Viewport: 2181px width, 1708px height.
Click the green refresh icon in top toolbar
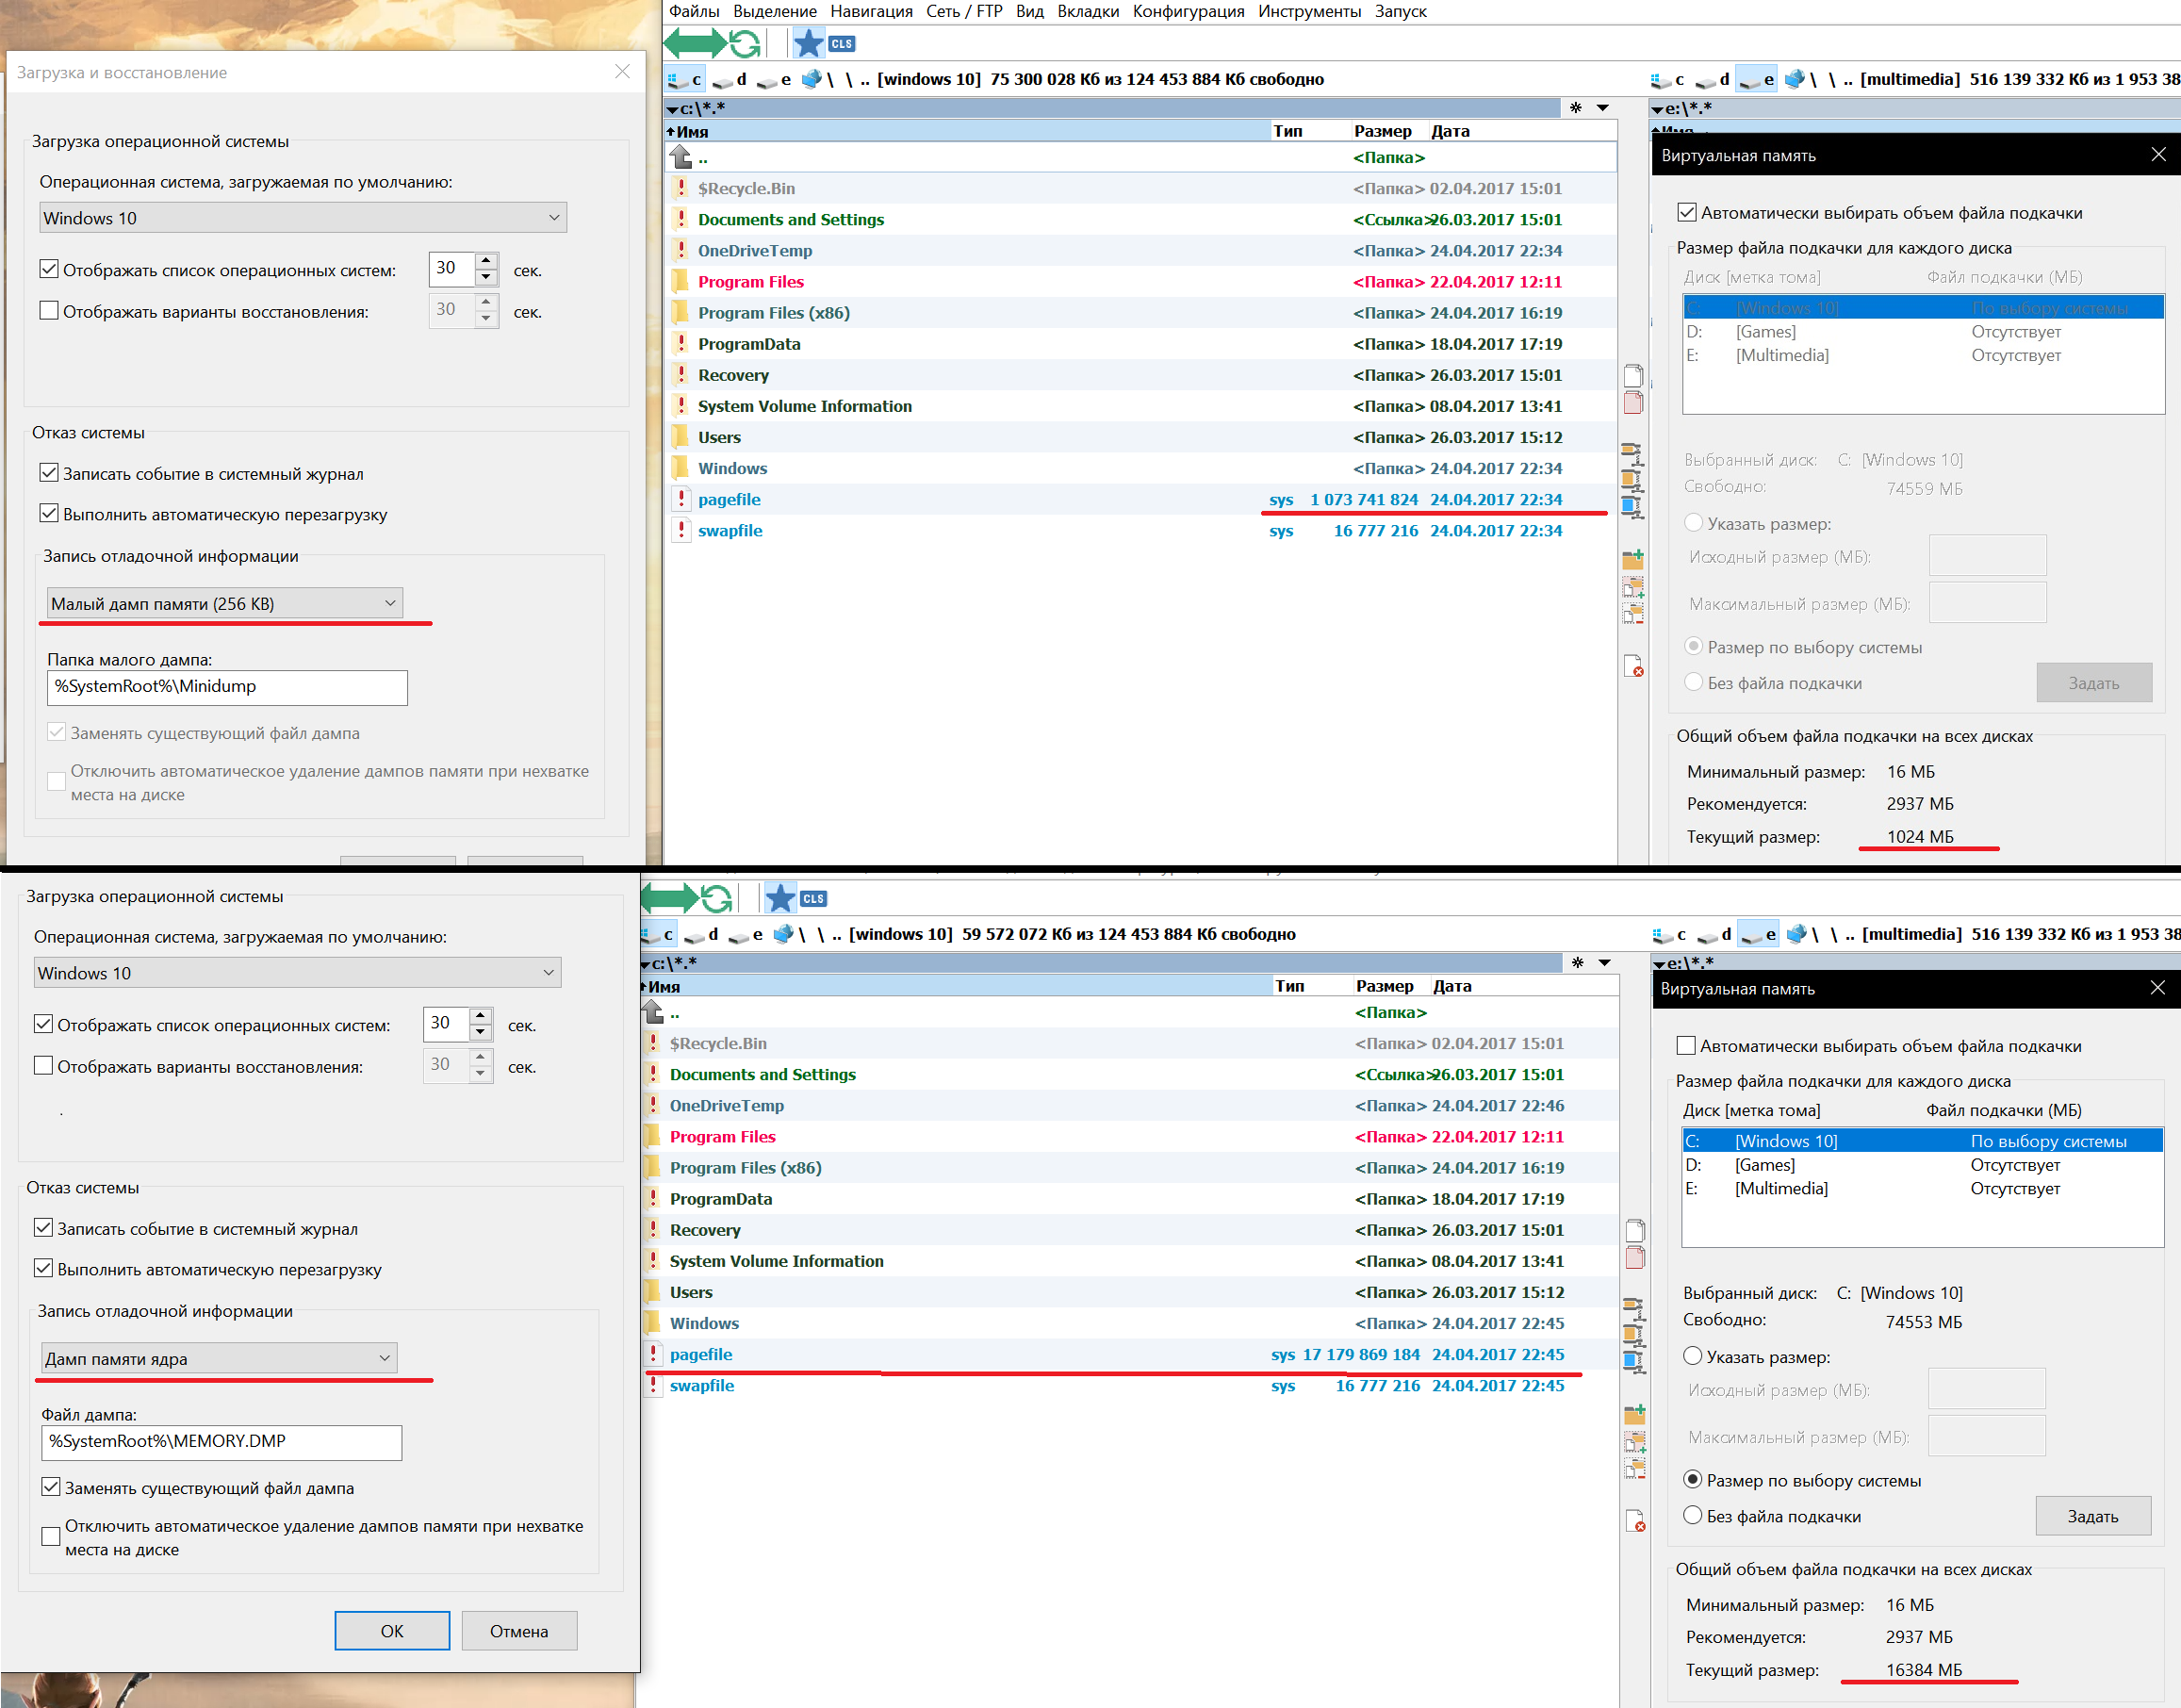pyautogui.click(x=745, y=43)
